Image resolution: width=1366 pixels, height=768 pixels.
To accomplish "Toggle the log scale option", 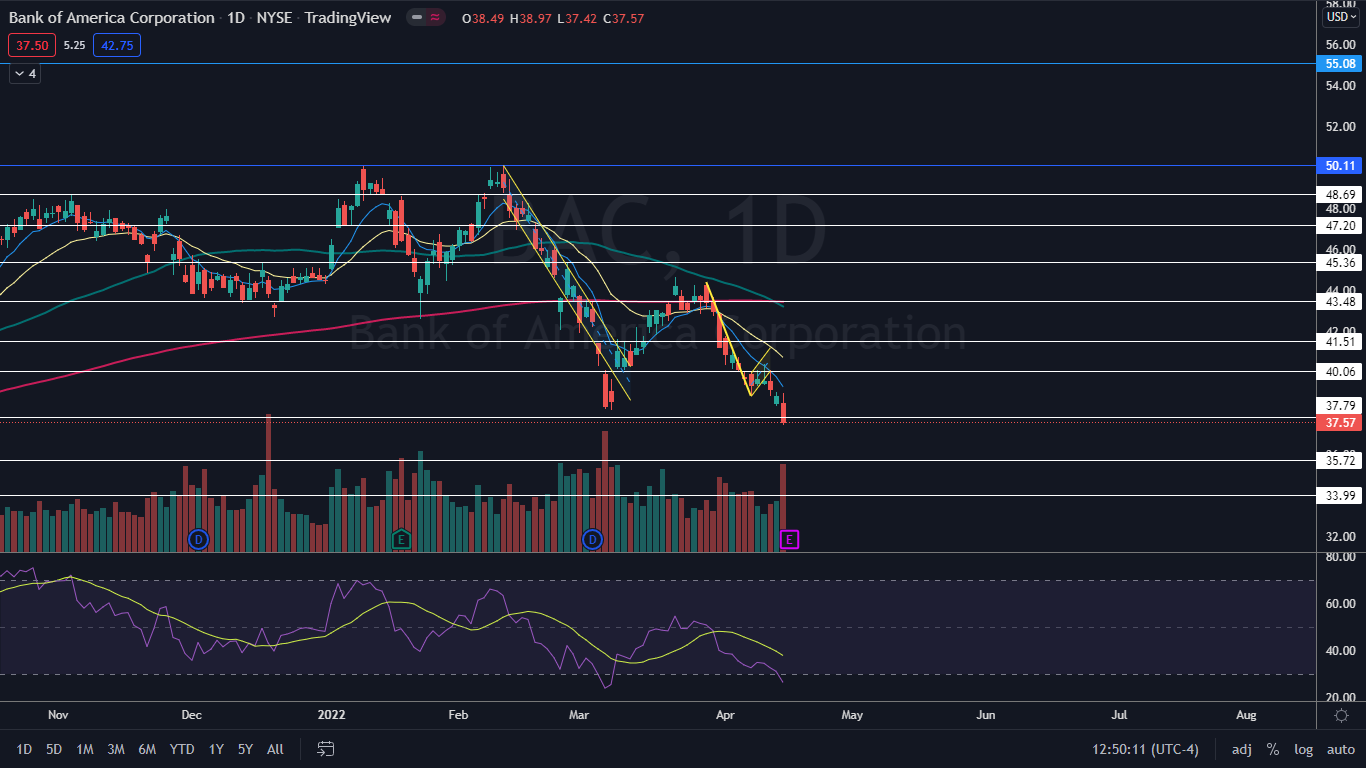I will 1303,749.
